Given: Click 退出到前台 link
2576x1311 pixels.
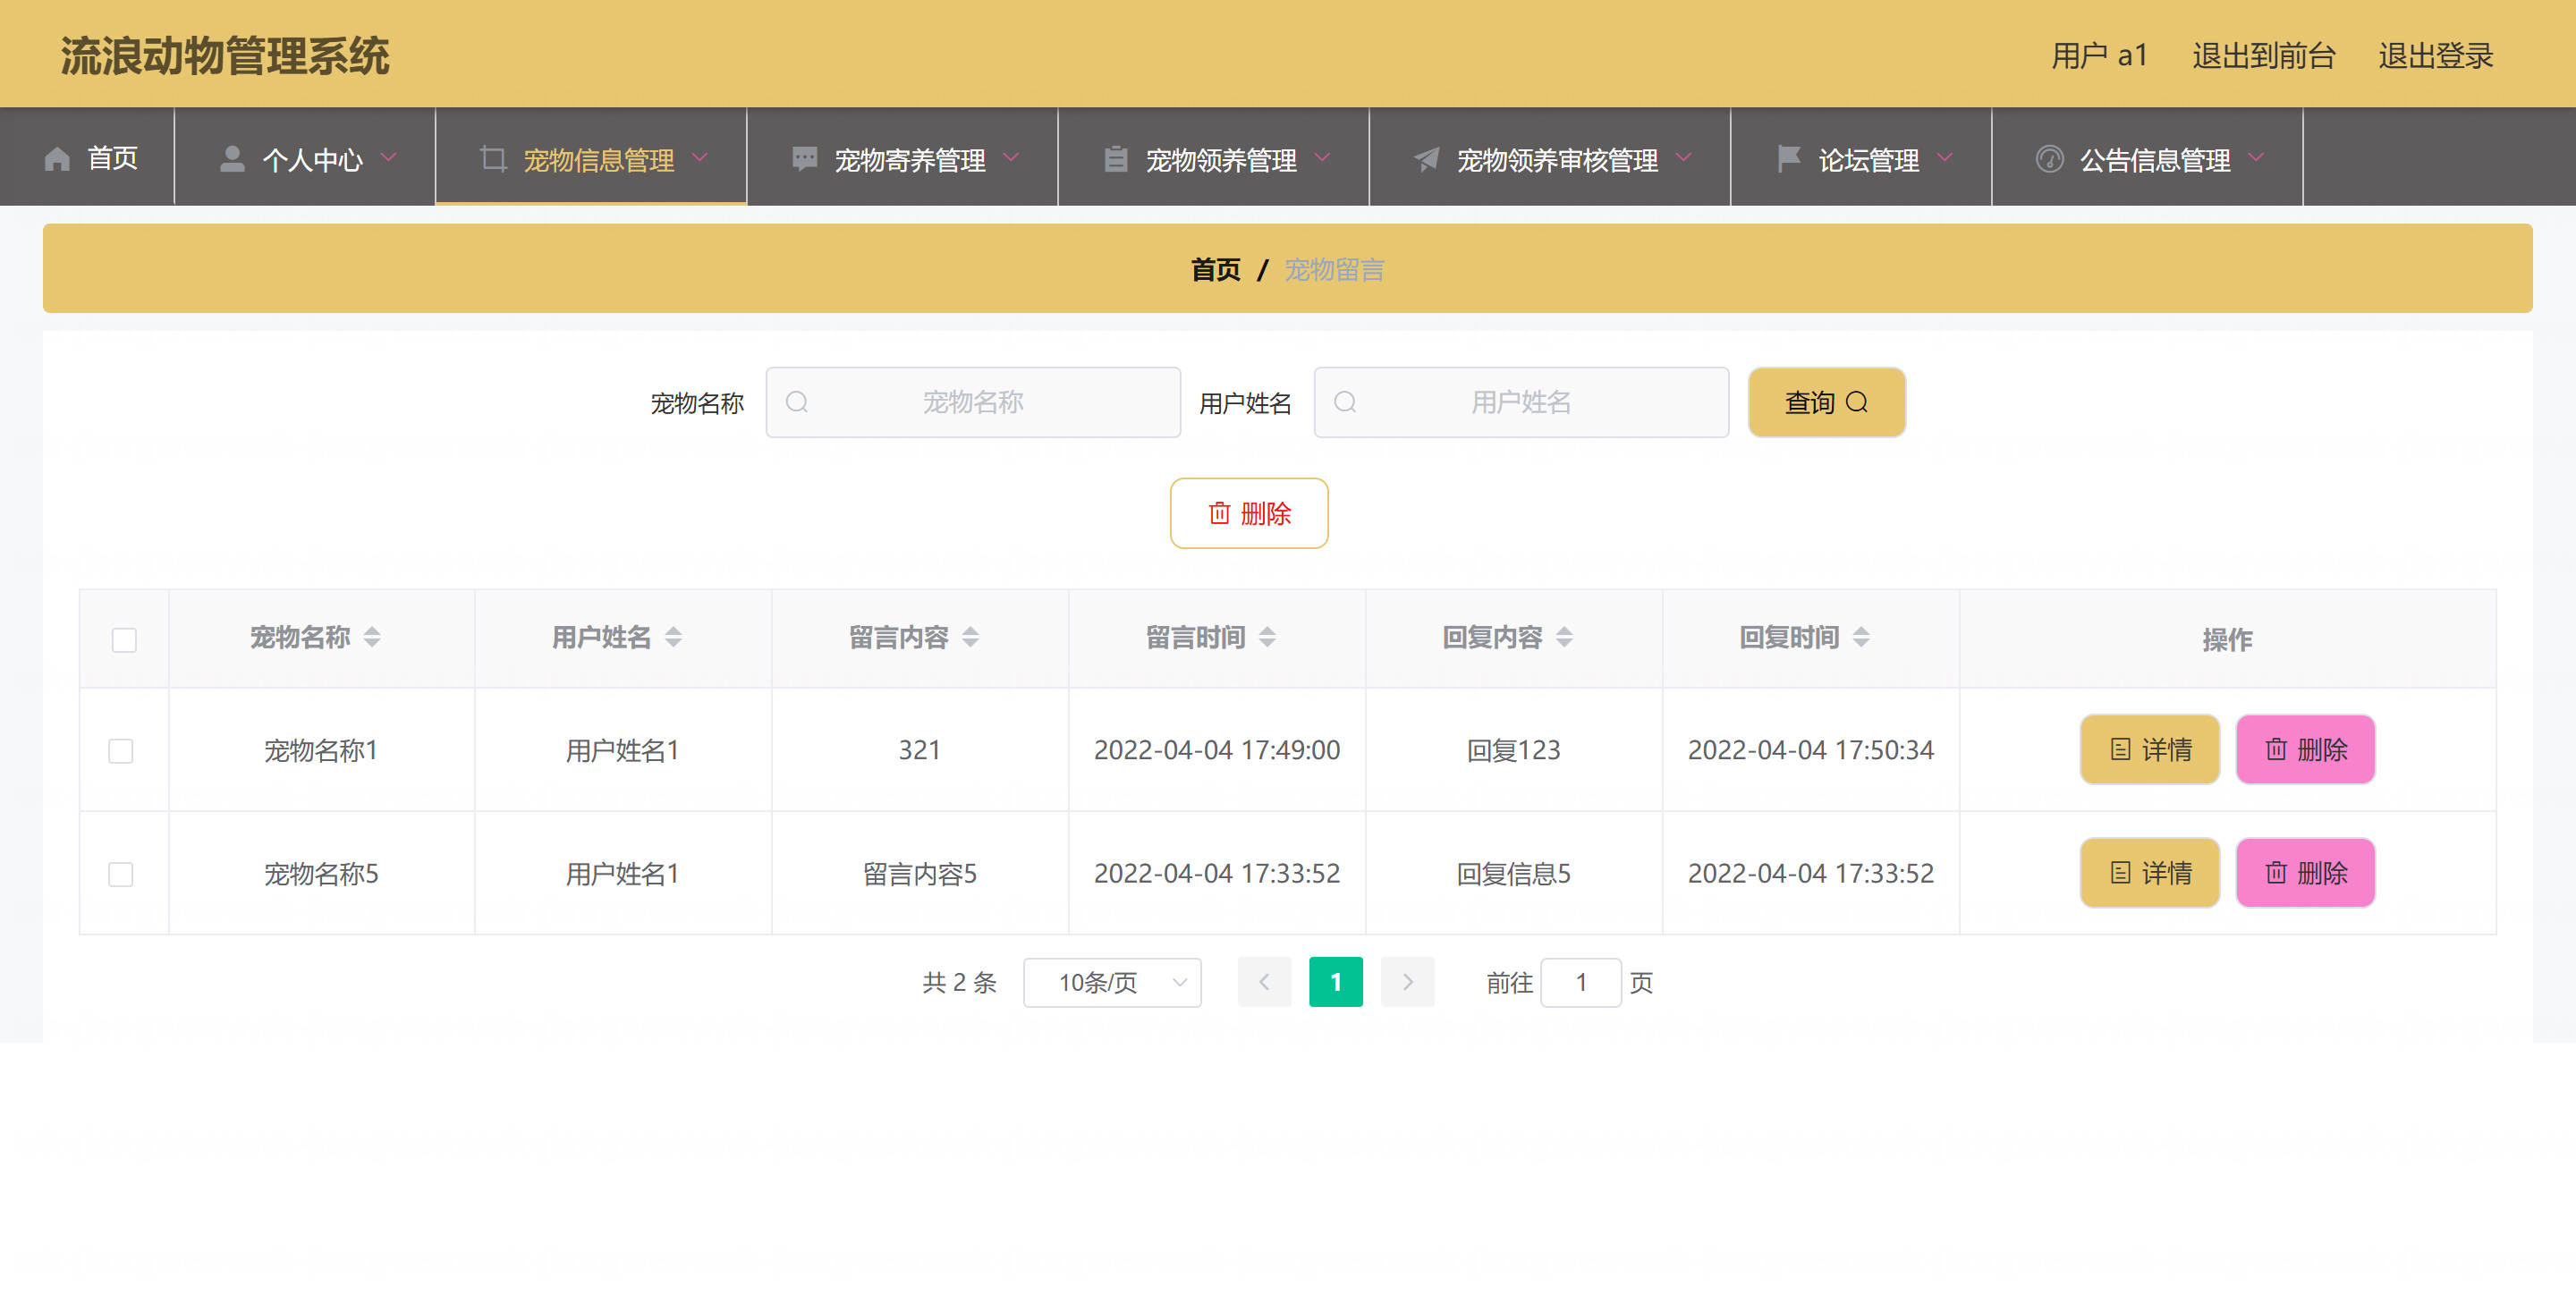Looking at the screenshot, I should click(x=2264, y=55).
